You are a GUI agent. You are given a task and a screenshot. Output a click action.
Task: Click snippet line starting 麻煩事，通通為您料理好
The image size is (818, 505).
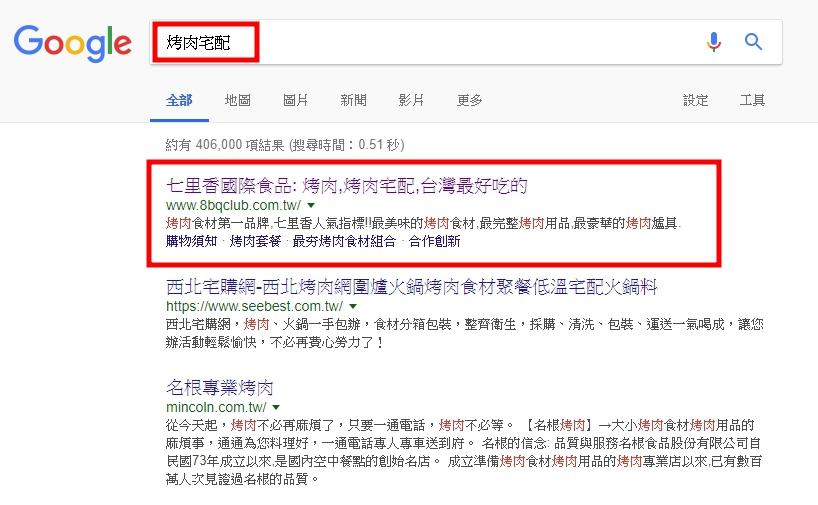[464, 443]
